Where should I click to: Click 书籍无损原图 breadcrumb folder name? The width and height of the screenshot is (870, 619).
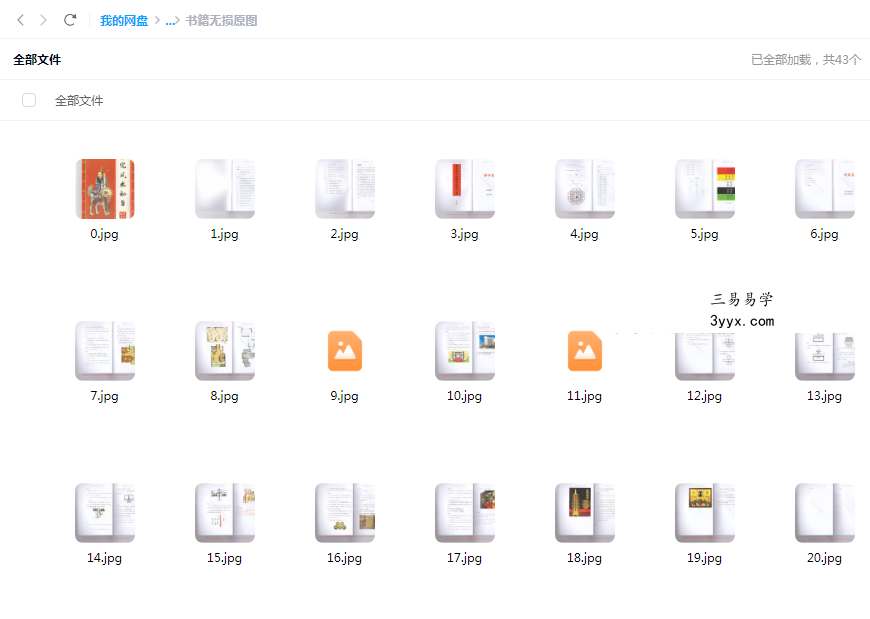(221, 21)
